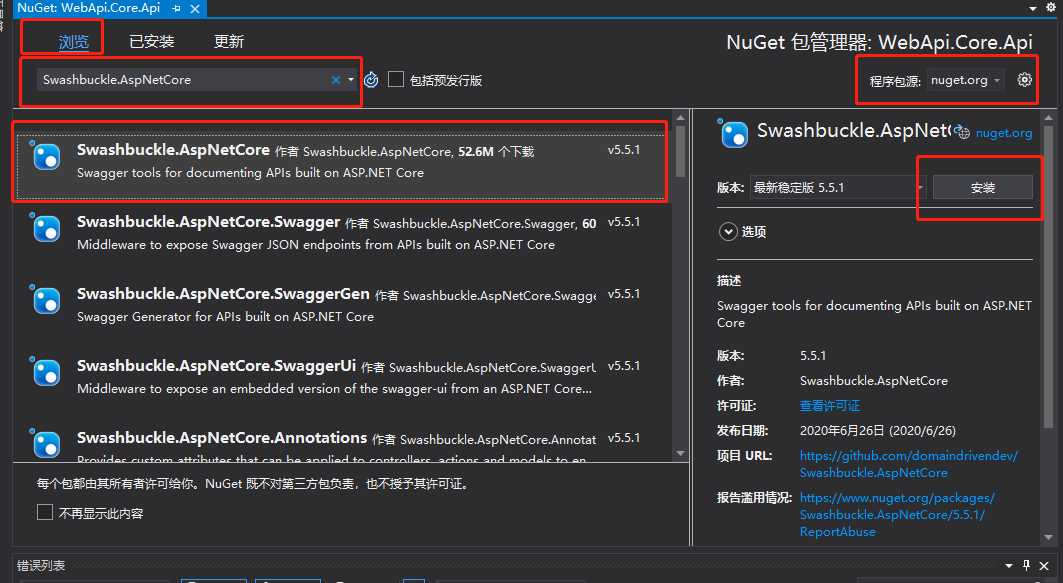This screenshot has width=1063, height=583.
Task: Click the package list scroll down arrow
Action: point(680,454)
